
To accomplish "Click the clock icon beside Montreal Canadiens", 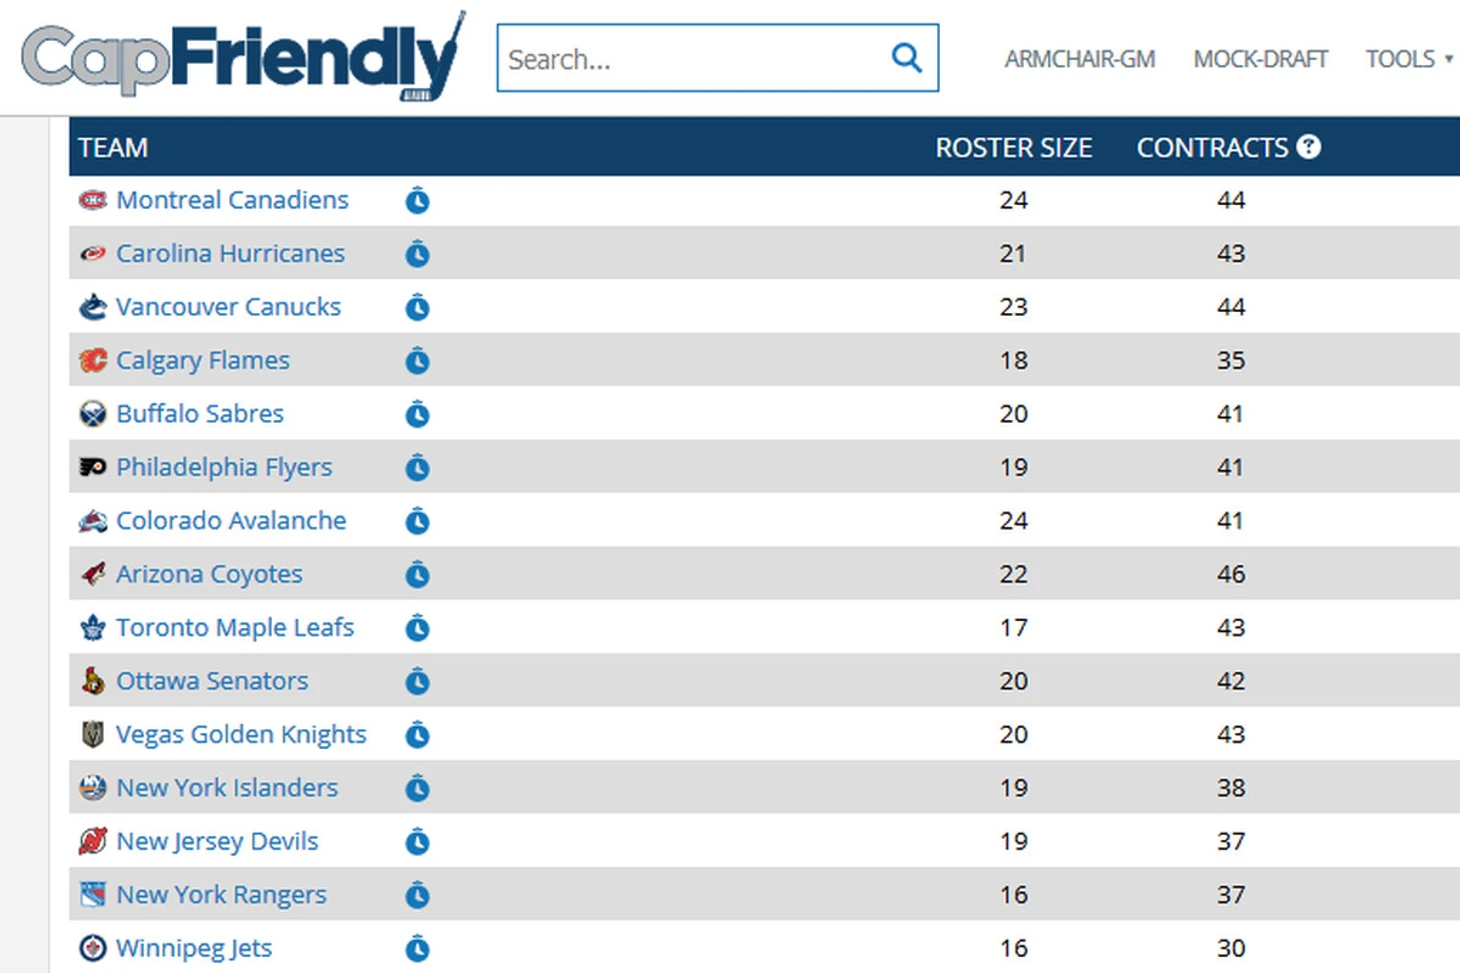I will (417, 200).
